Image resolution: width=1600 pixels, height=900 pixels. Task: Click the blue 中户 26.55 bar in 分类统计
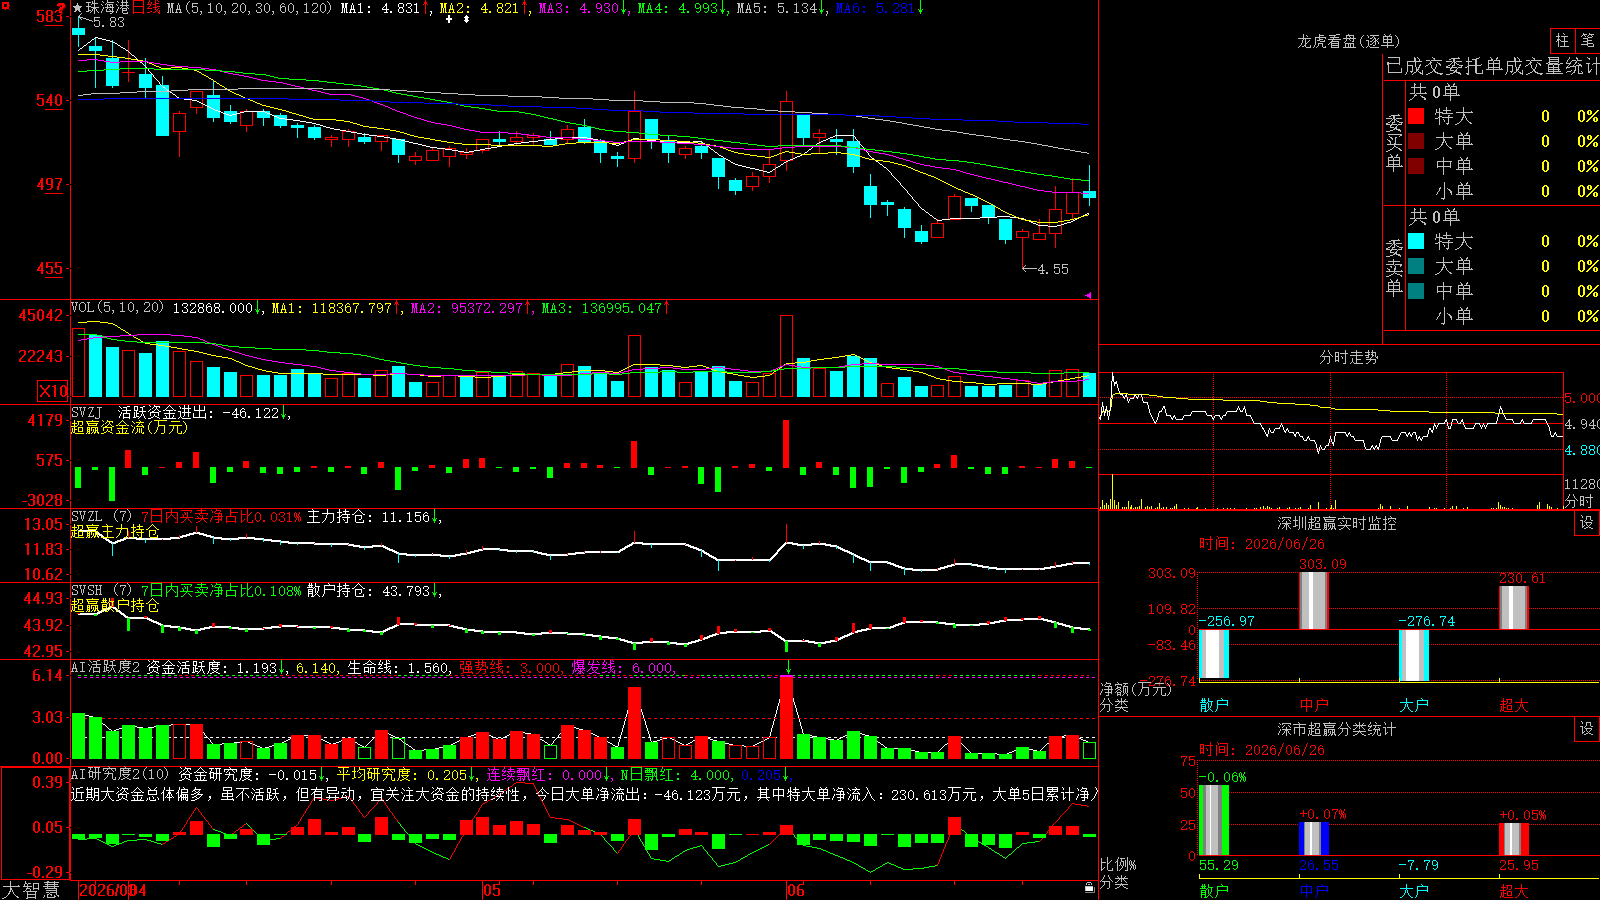coord(1314,839)
